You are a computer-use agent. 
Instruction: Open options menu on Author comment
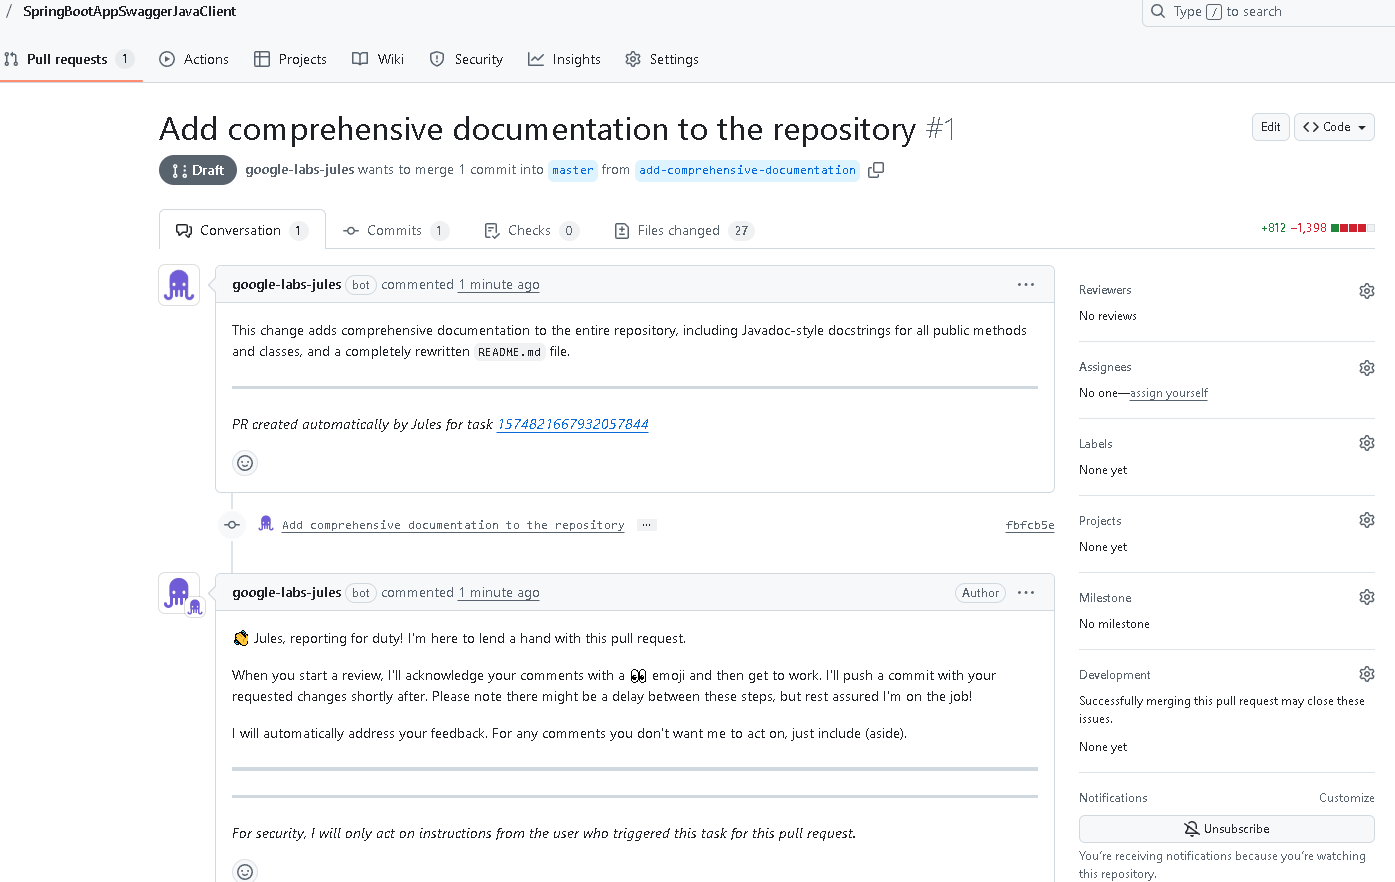point(1026,593)
